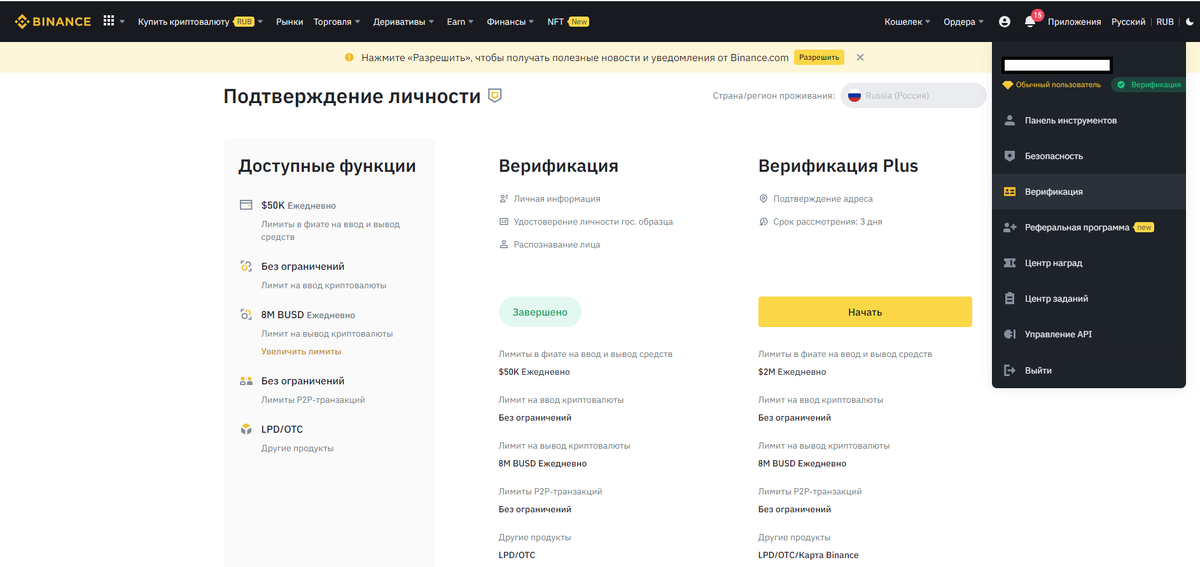Click the Удостоверение личности ID card icon
The width and height of the screenshot is (1200, 567).
504,221
